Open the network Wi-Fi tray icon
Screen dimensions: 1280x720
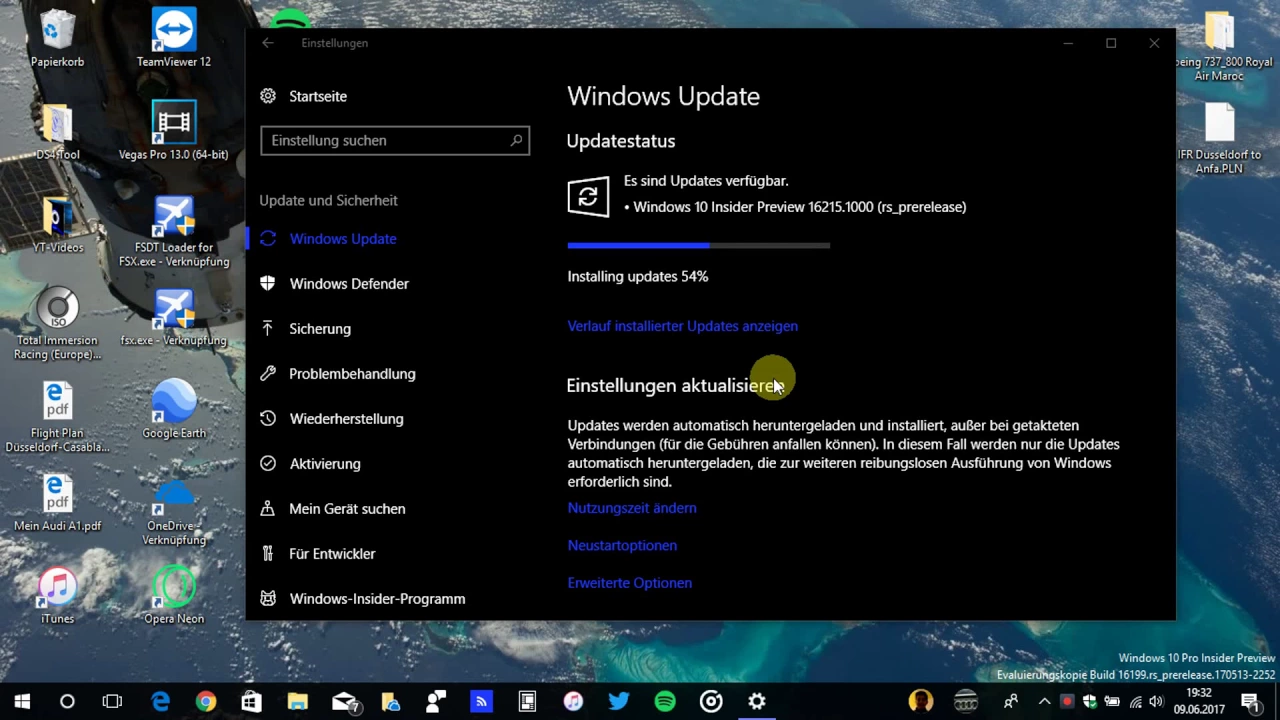(1134, 701)
